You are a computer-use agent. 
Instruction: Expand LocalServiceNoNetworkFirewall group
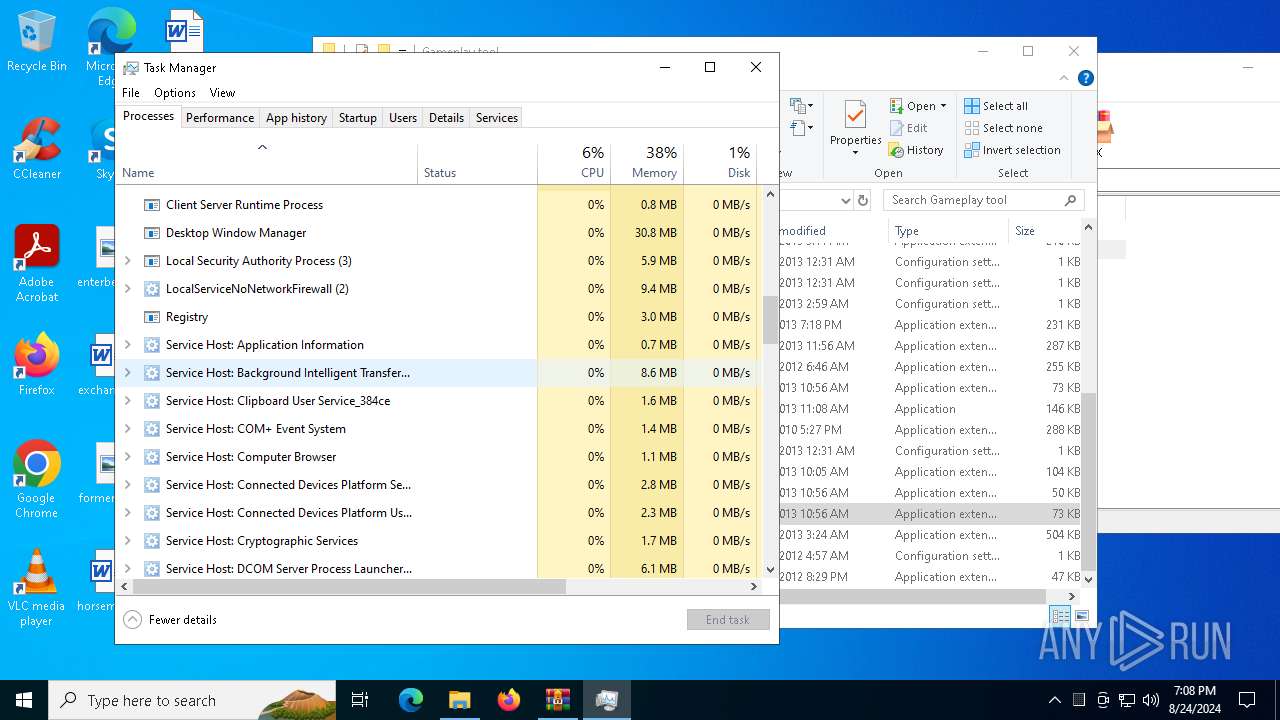click(x=127, y=289)
